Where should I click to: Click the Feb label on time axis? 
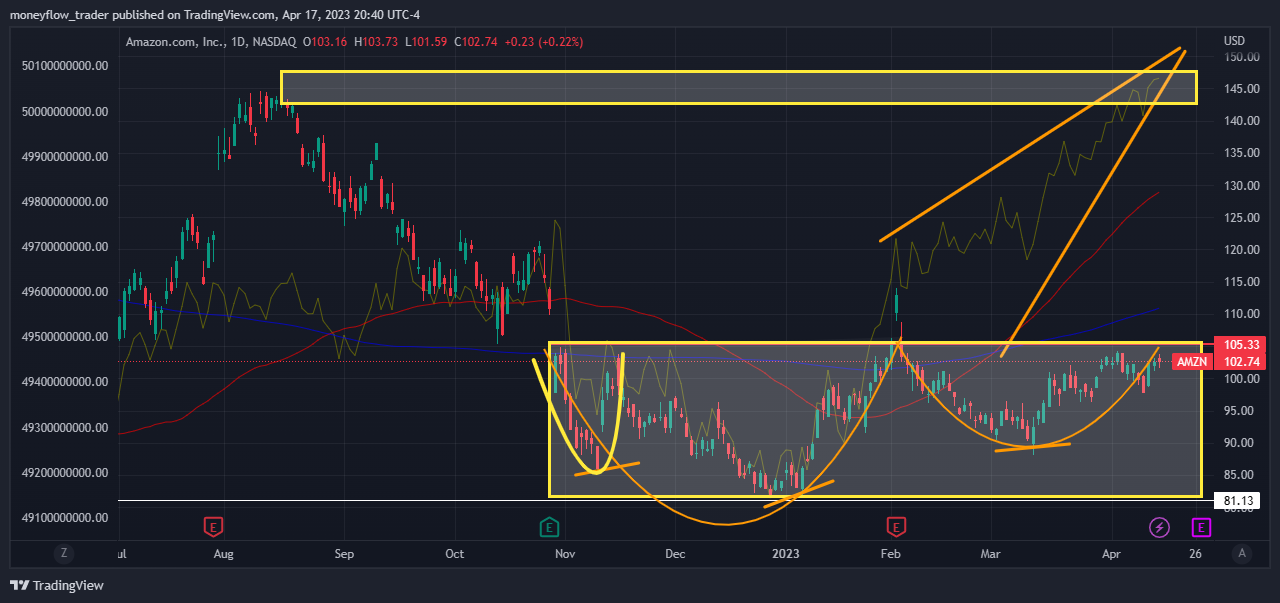point(890,553)
